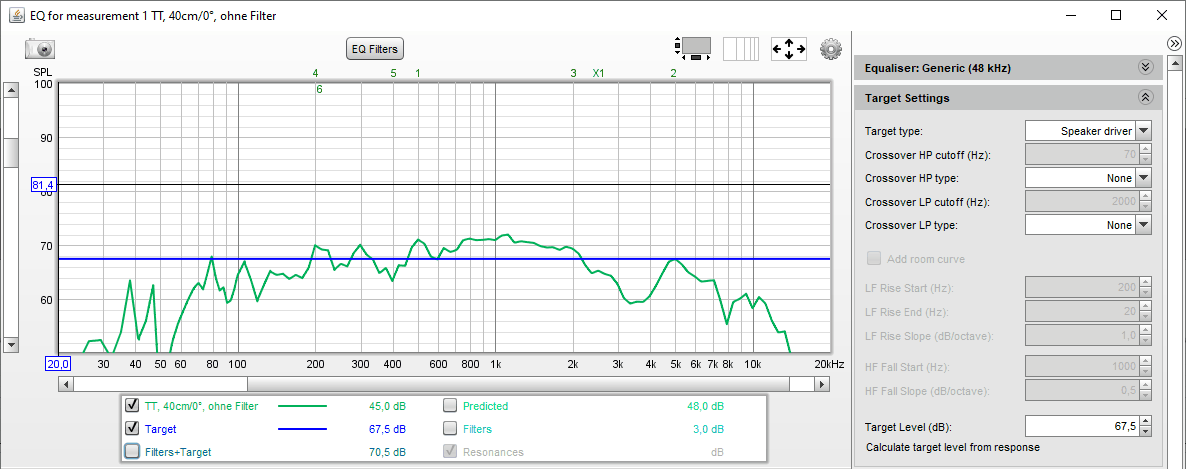Click the 67,5 dB Target value
The width and height of the screenshot is (1186, 469).
click(387, 429)
